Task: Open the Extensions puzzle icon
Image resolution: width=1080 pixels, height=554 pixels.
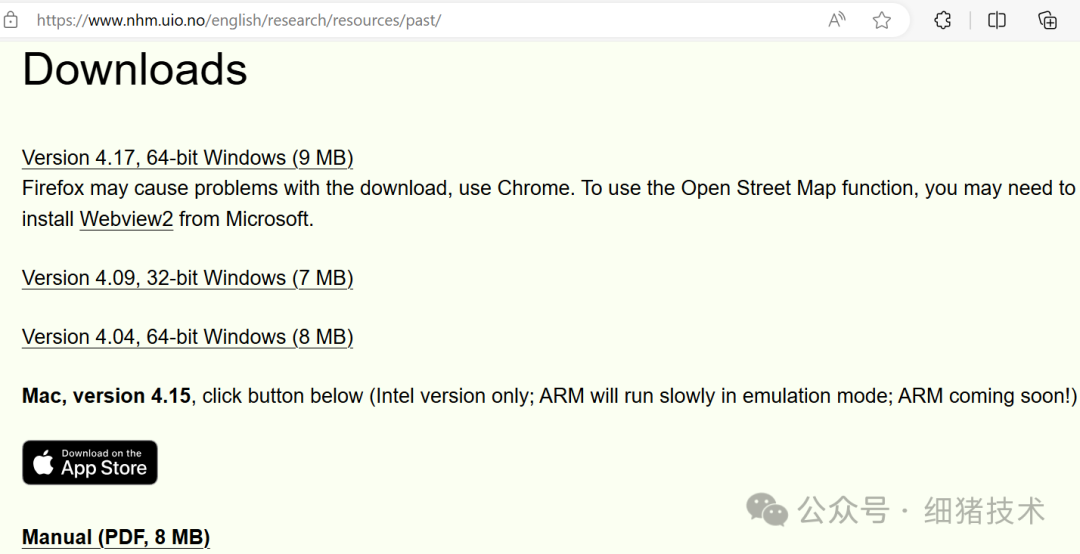Action: [x=942, y=20]
